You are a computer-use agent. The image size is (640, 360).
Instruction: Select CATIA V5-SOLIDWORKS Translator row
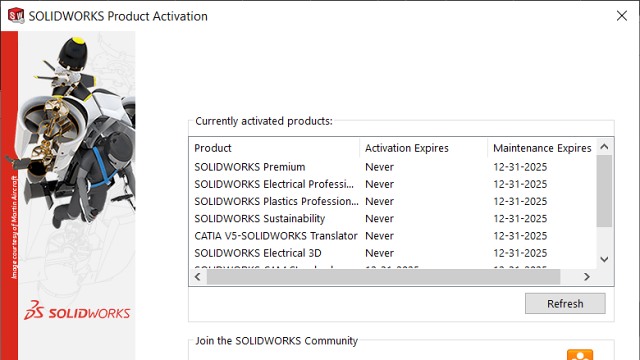tap(393, 236)
